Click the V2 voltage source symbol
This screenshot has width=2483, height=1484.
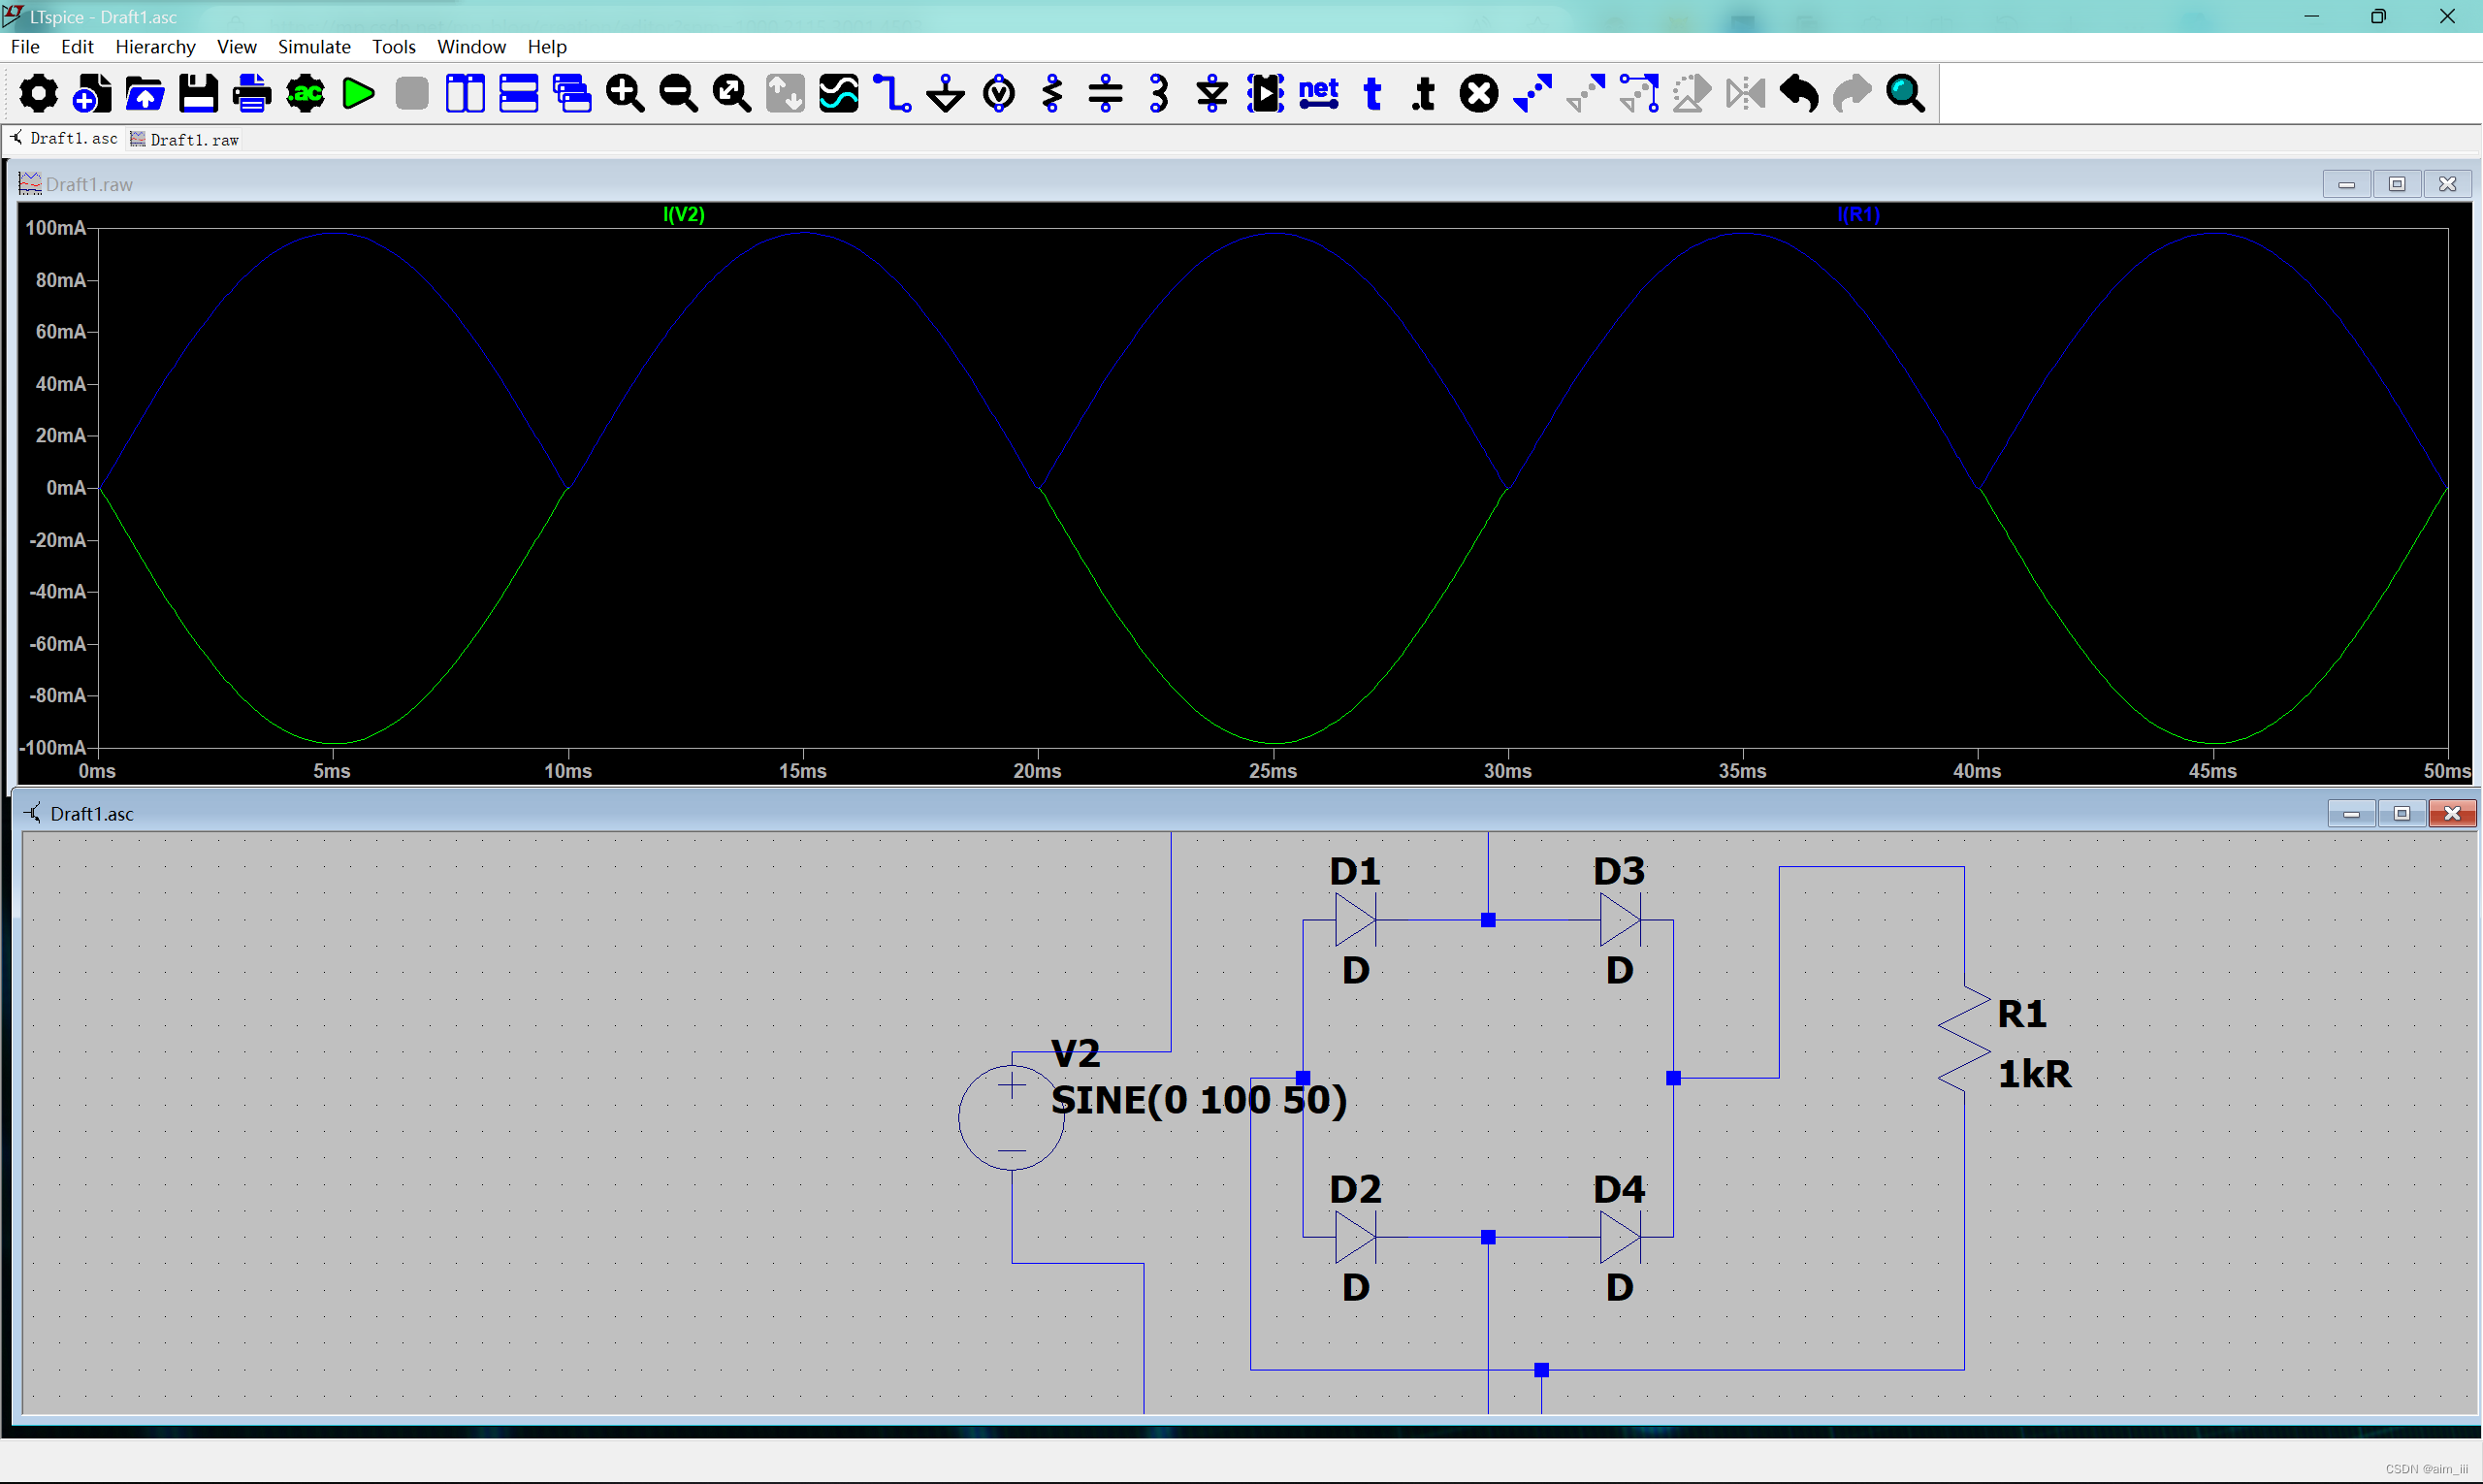tap(1011, 1117)
